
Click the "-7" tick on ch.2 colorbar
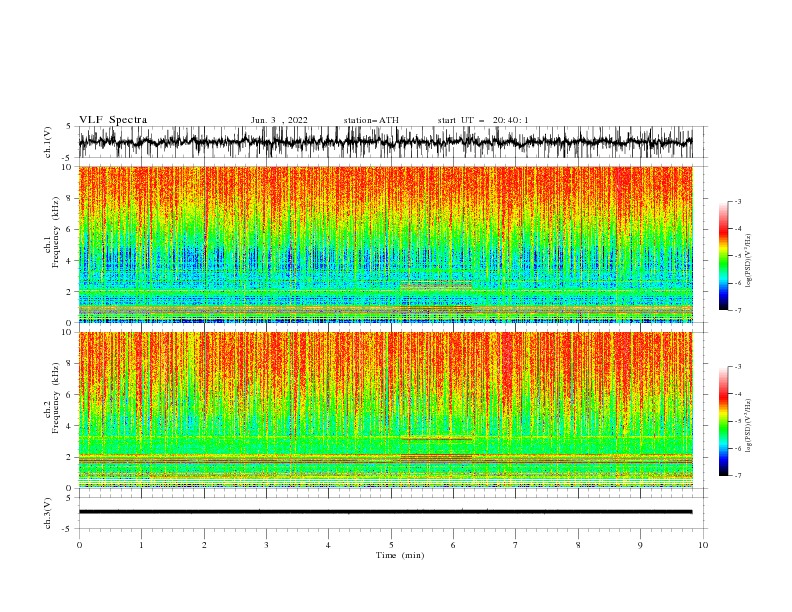737,476
